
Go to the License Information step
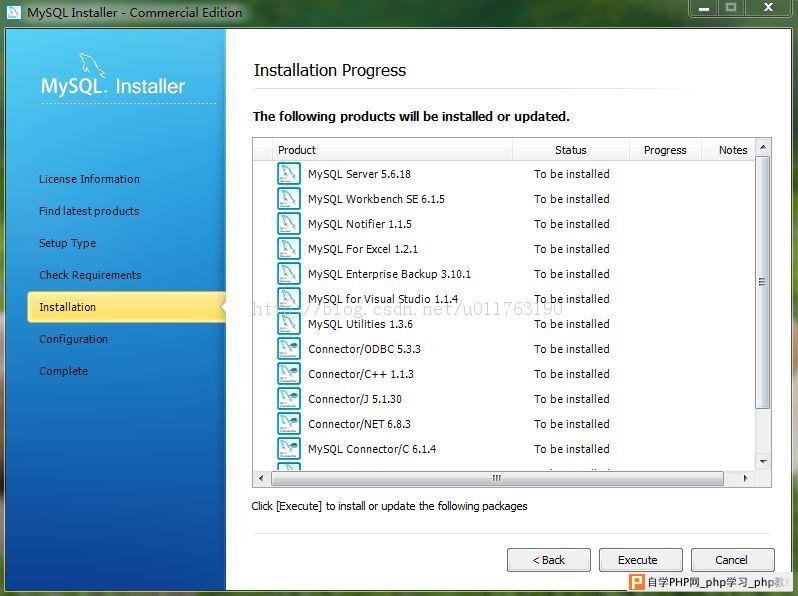point(90,179)
